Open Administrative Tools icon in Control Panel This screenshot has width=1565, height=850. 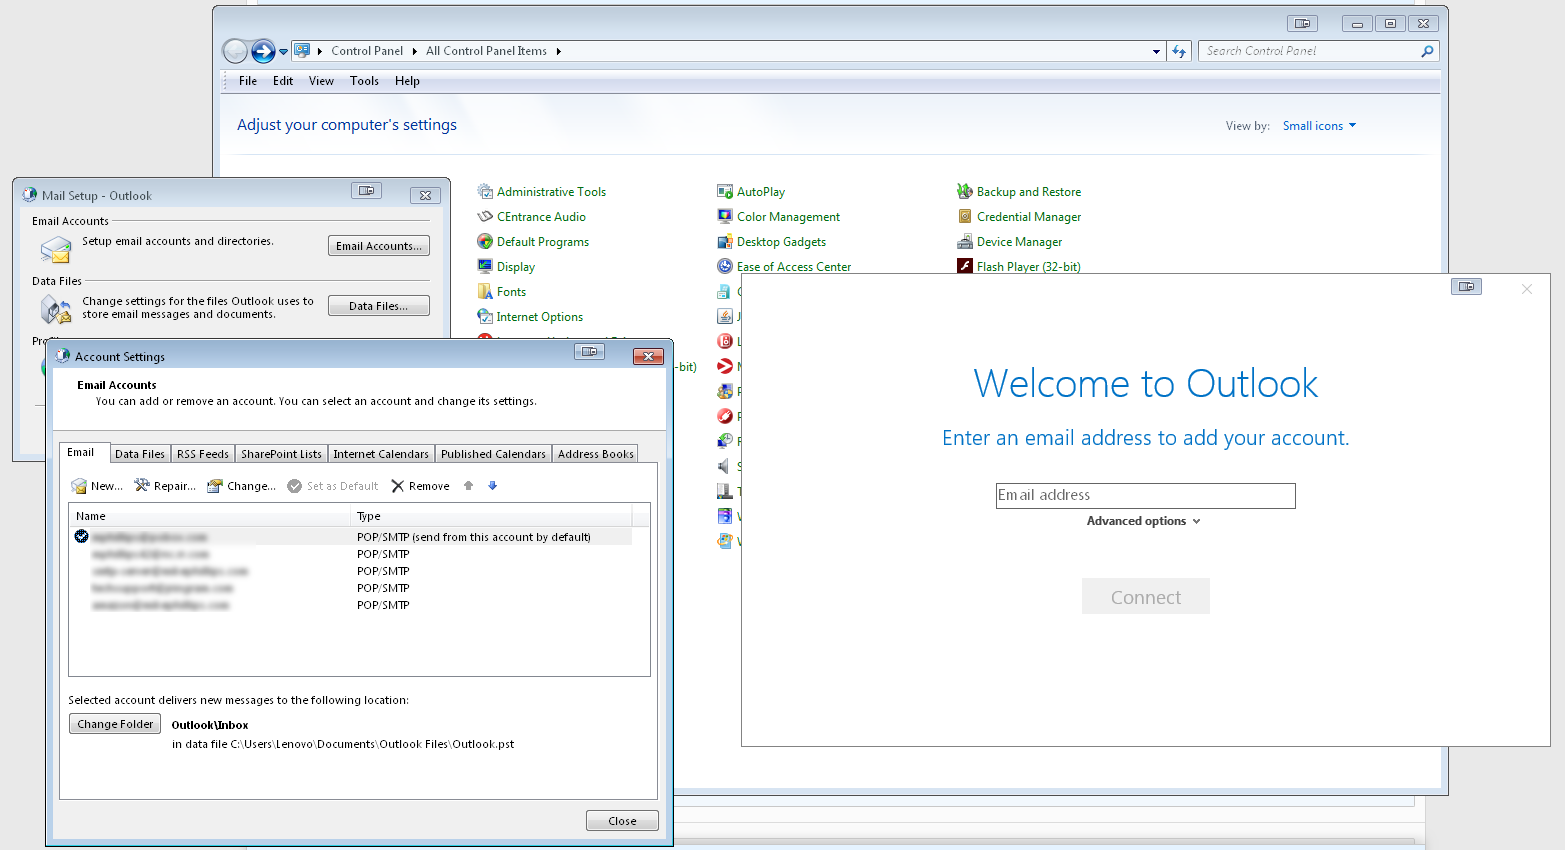click(485, 192)
